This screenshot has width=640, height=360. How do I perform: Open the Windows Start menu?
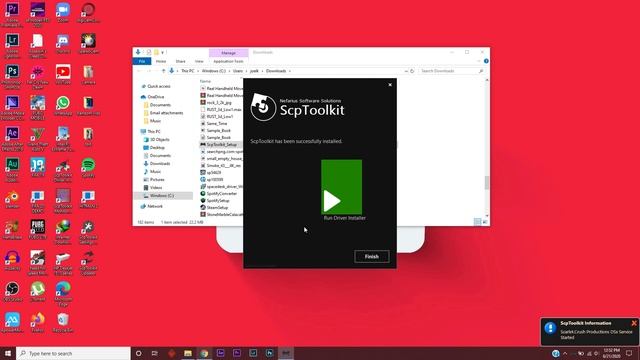click(8, 353)
